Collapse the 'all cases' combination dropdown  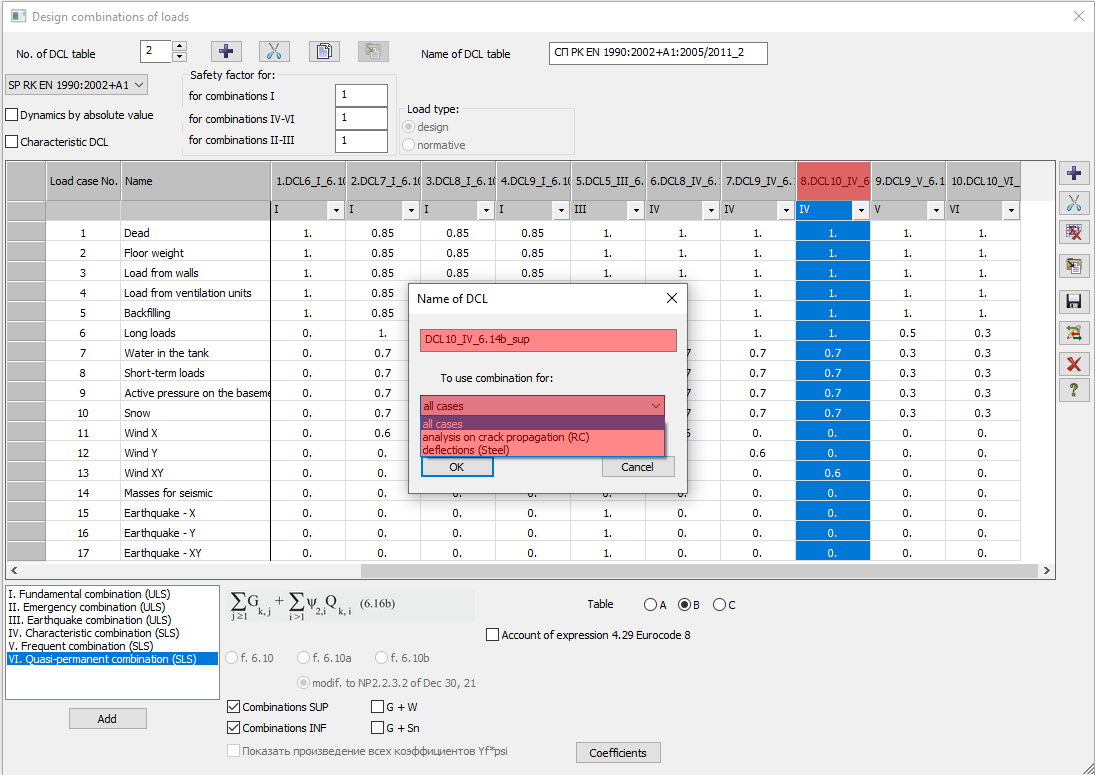656,406
